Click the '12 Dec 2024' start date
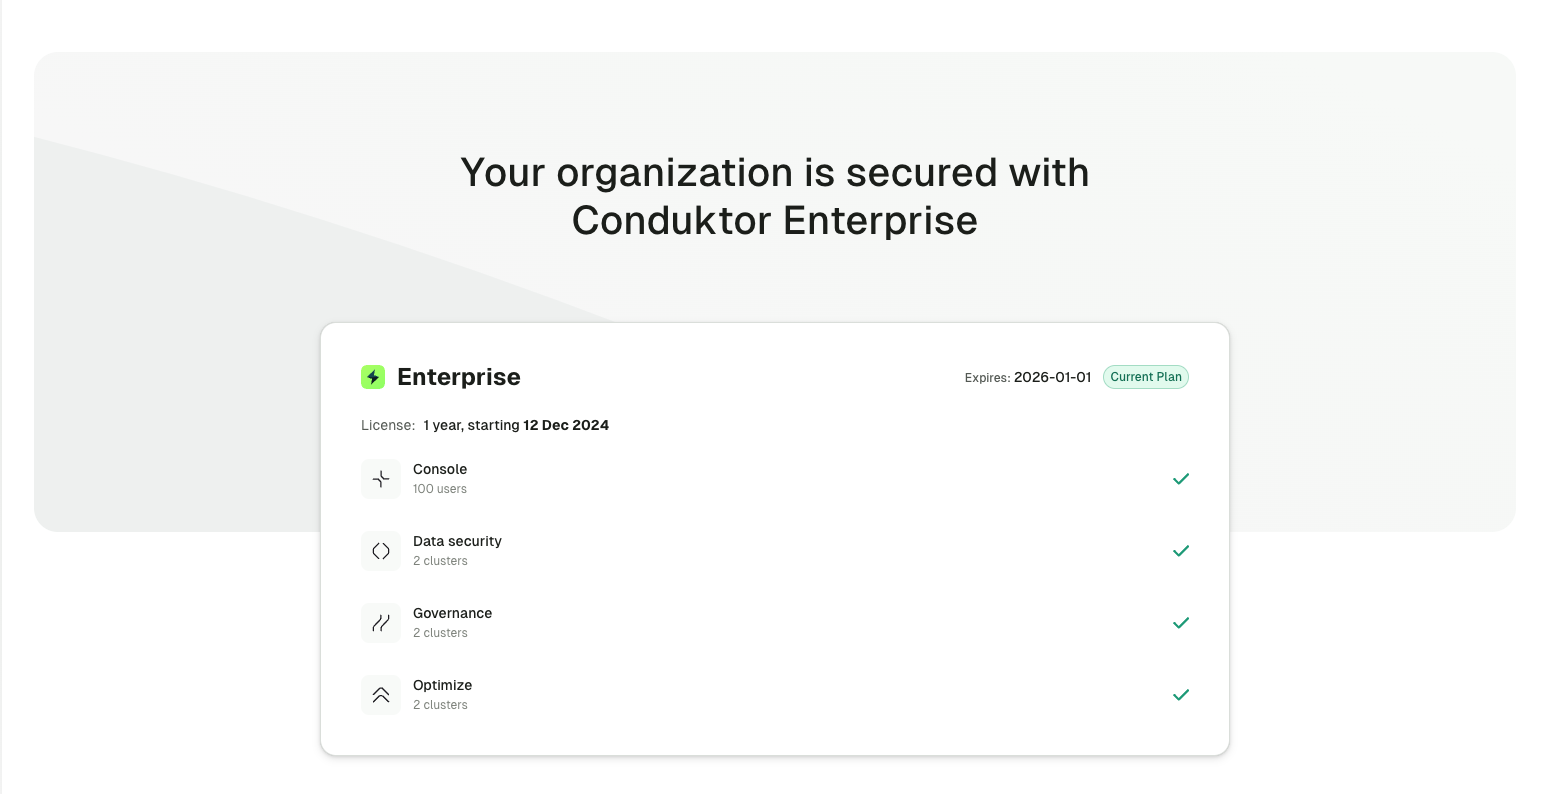 566,425
